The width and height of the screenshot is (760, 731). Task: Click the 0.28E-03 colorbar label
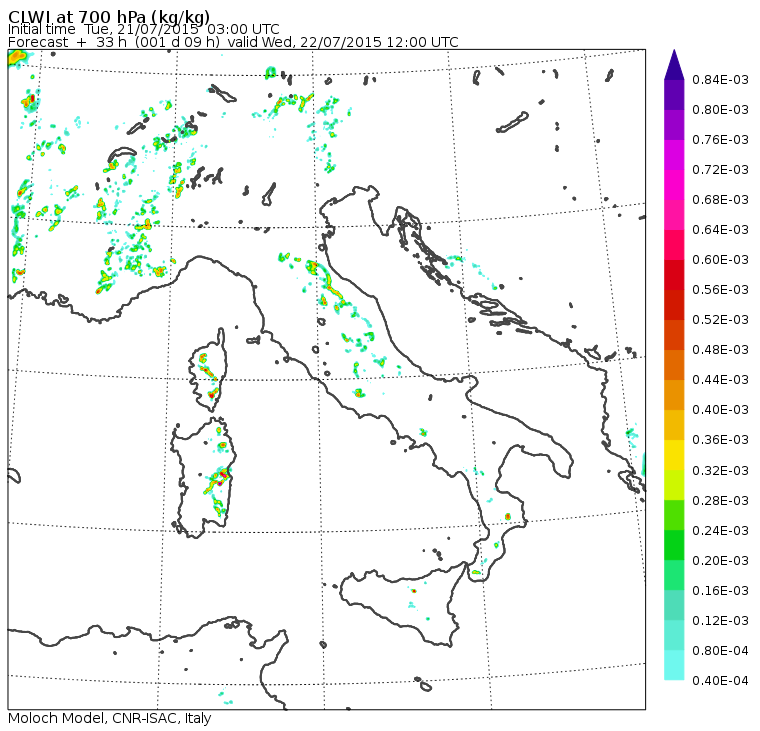[720, 501]
